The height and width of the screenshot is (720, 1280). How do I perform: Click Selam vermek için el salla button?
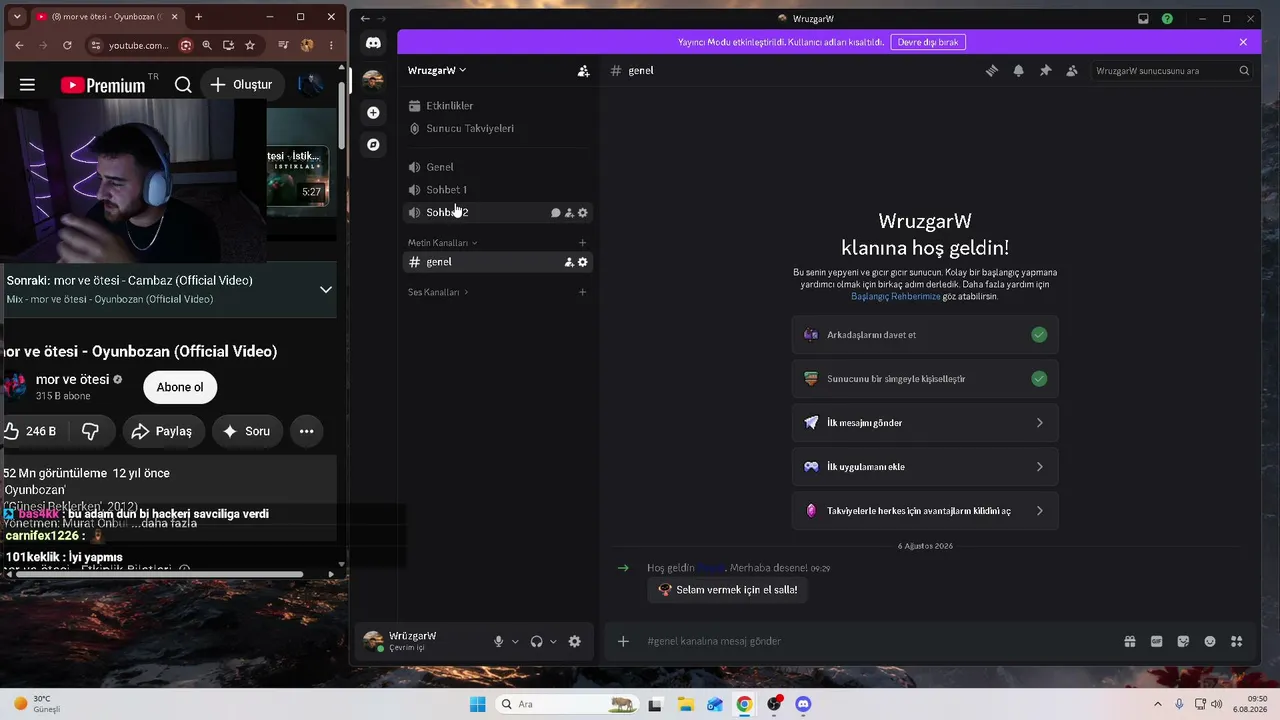[728, 590]
